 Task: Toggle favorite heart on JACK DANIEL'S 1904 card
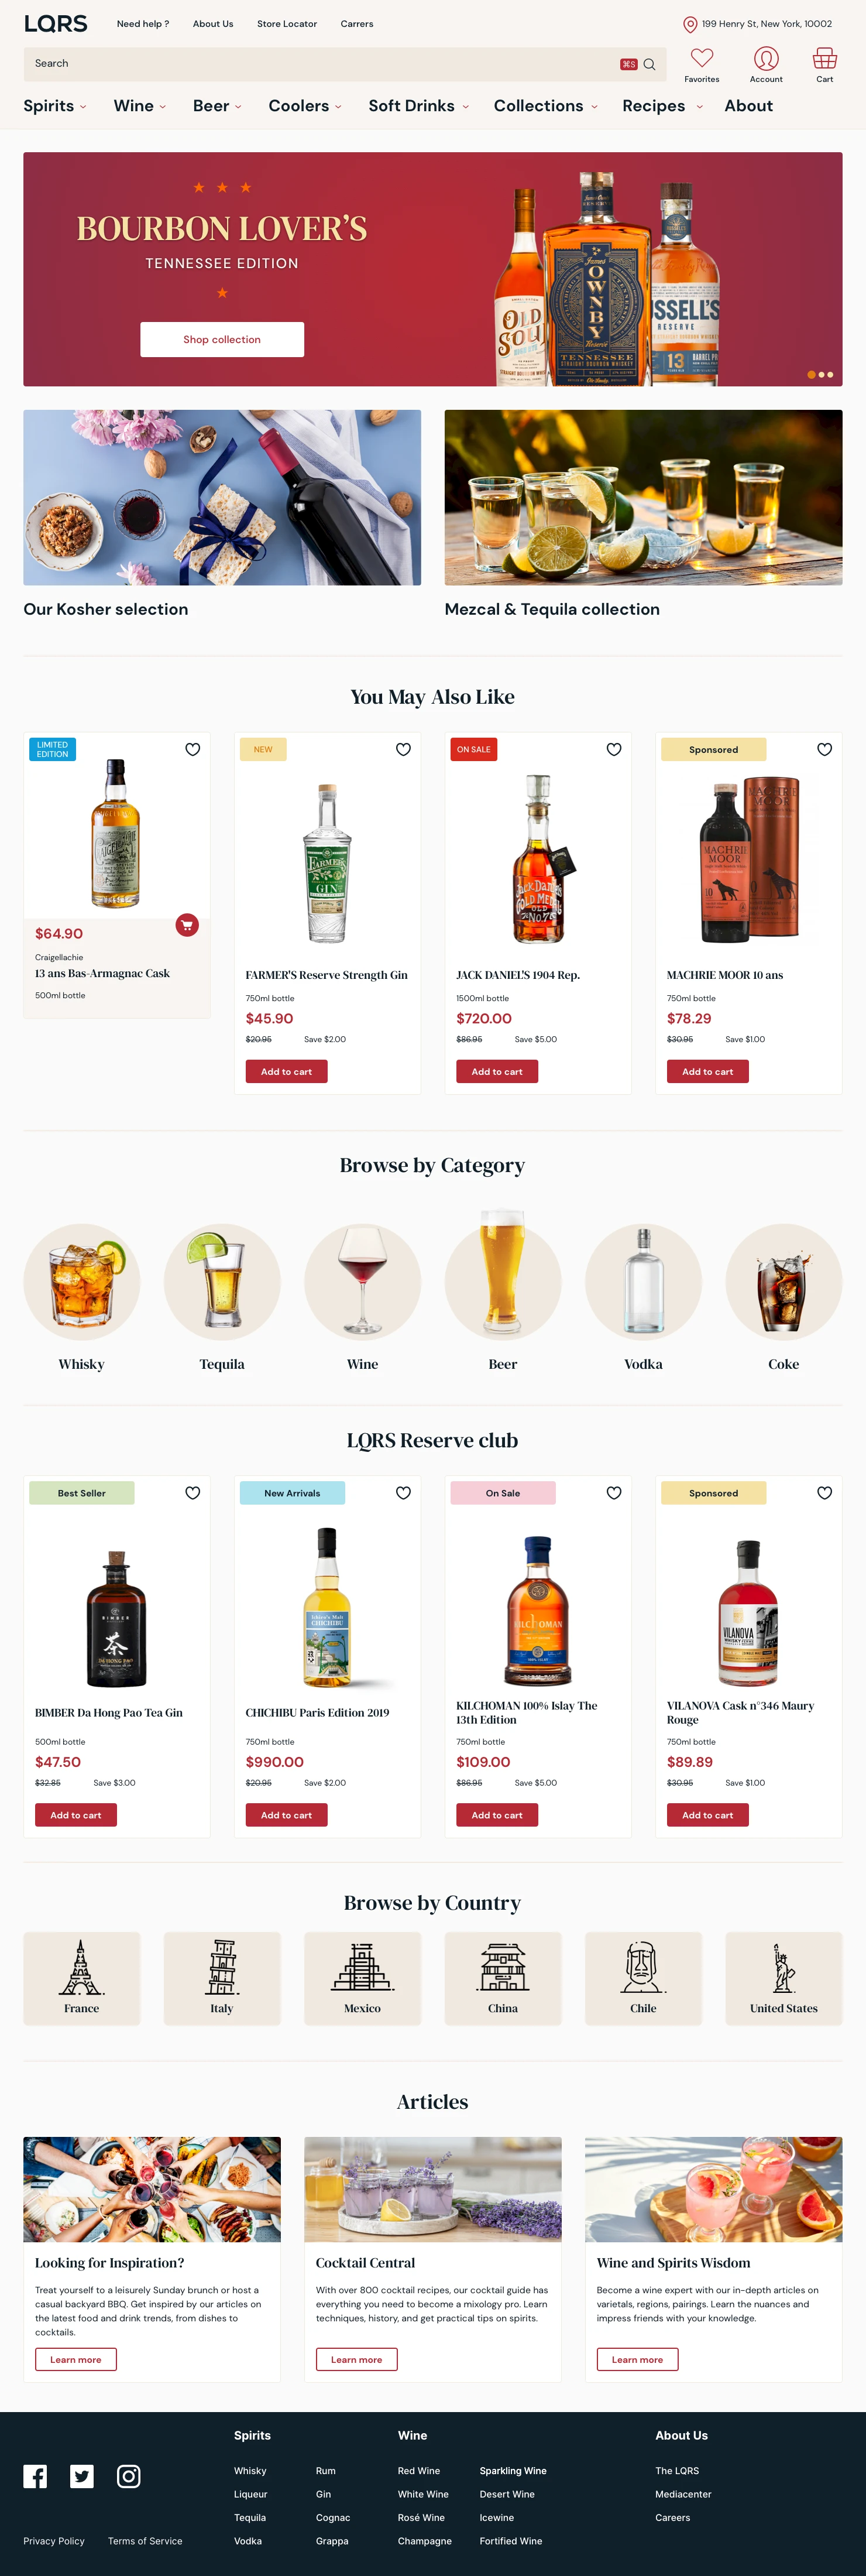coord(614,749)
